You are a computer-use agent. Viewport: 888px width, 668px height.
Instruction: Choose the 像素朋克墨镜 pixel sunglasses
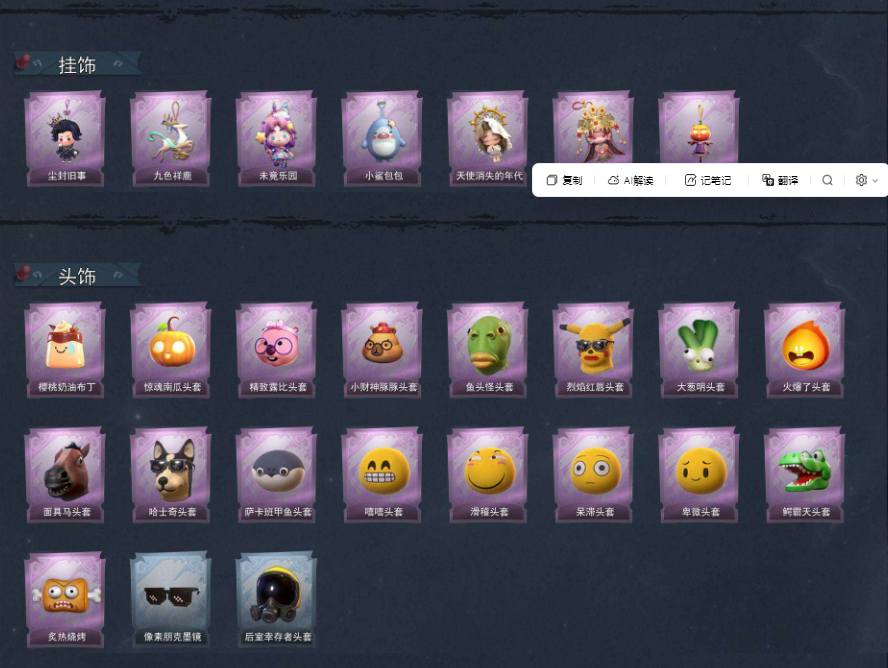[x=170, y=600]
